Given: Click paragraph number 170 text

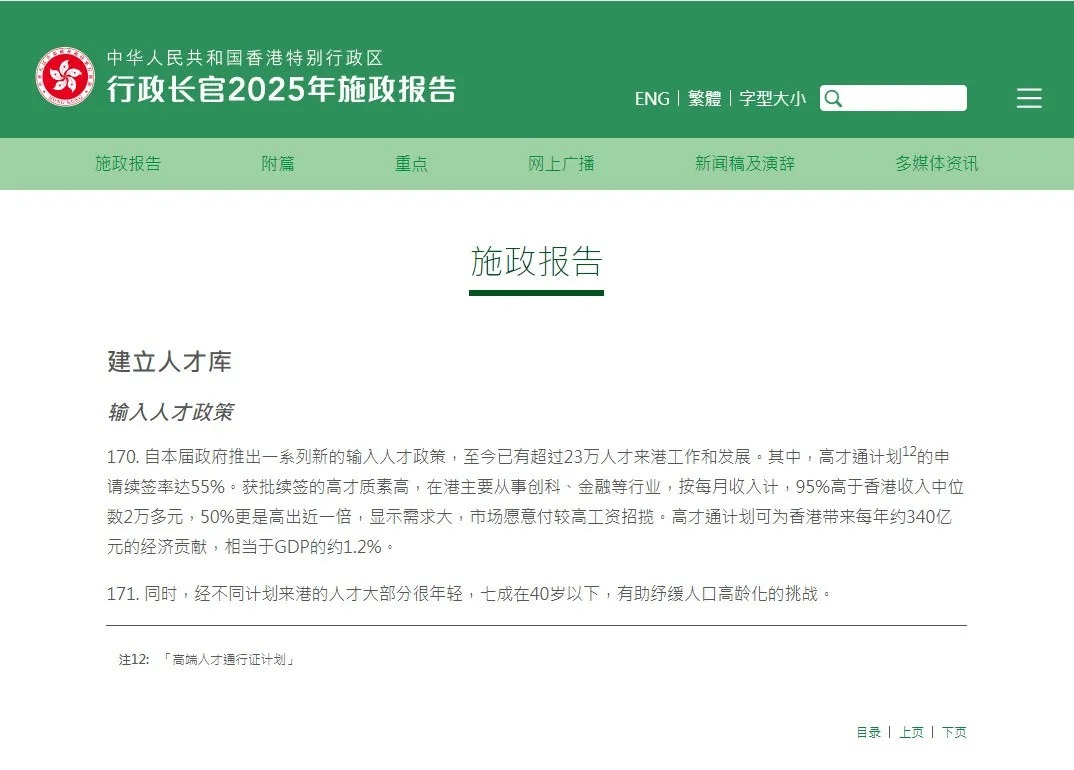Looking at the screenshot, I should [x=123, y=457].
